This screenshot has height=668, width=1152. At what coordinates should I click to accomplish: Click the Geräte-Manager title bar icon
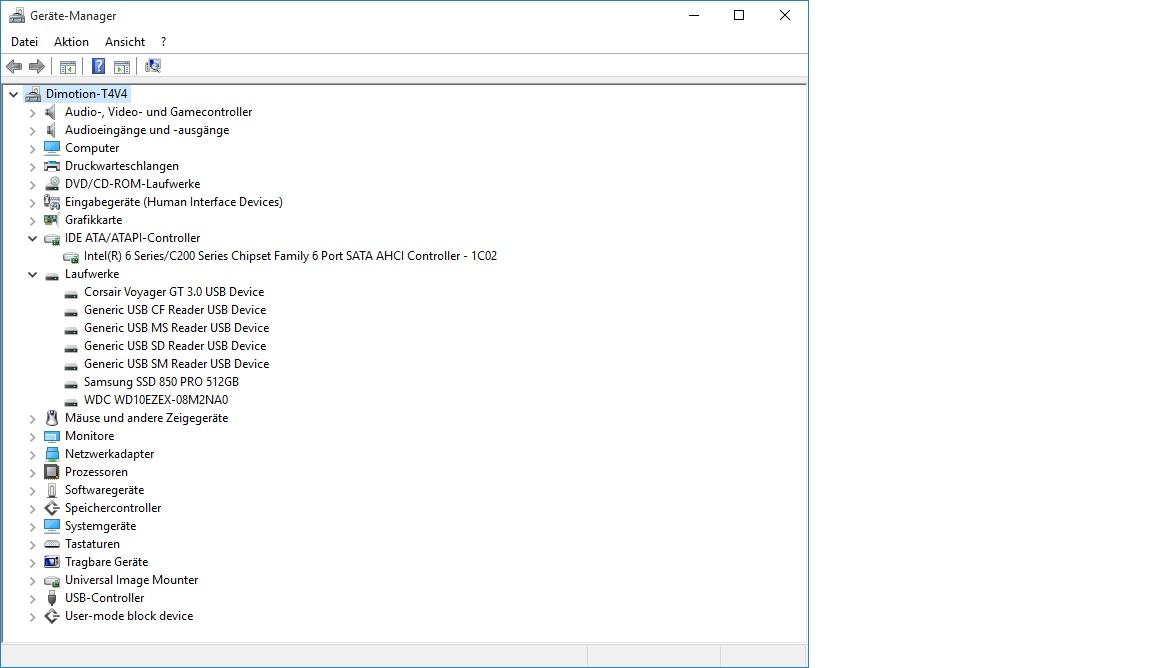pyautogui.click(x=17, y=15)
